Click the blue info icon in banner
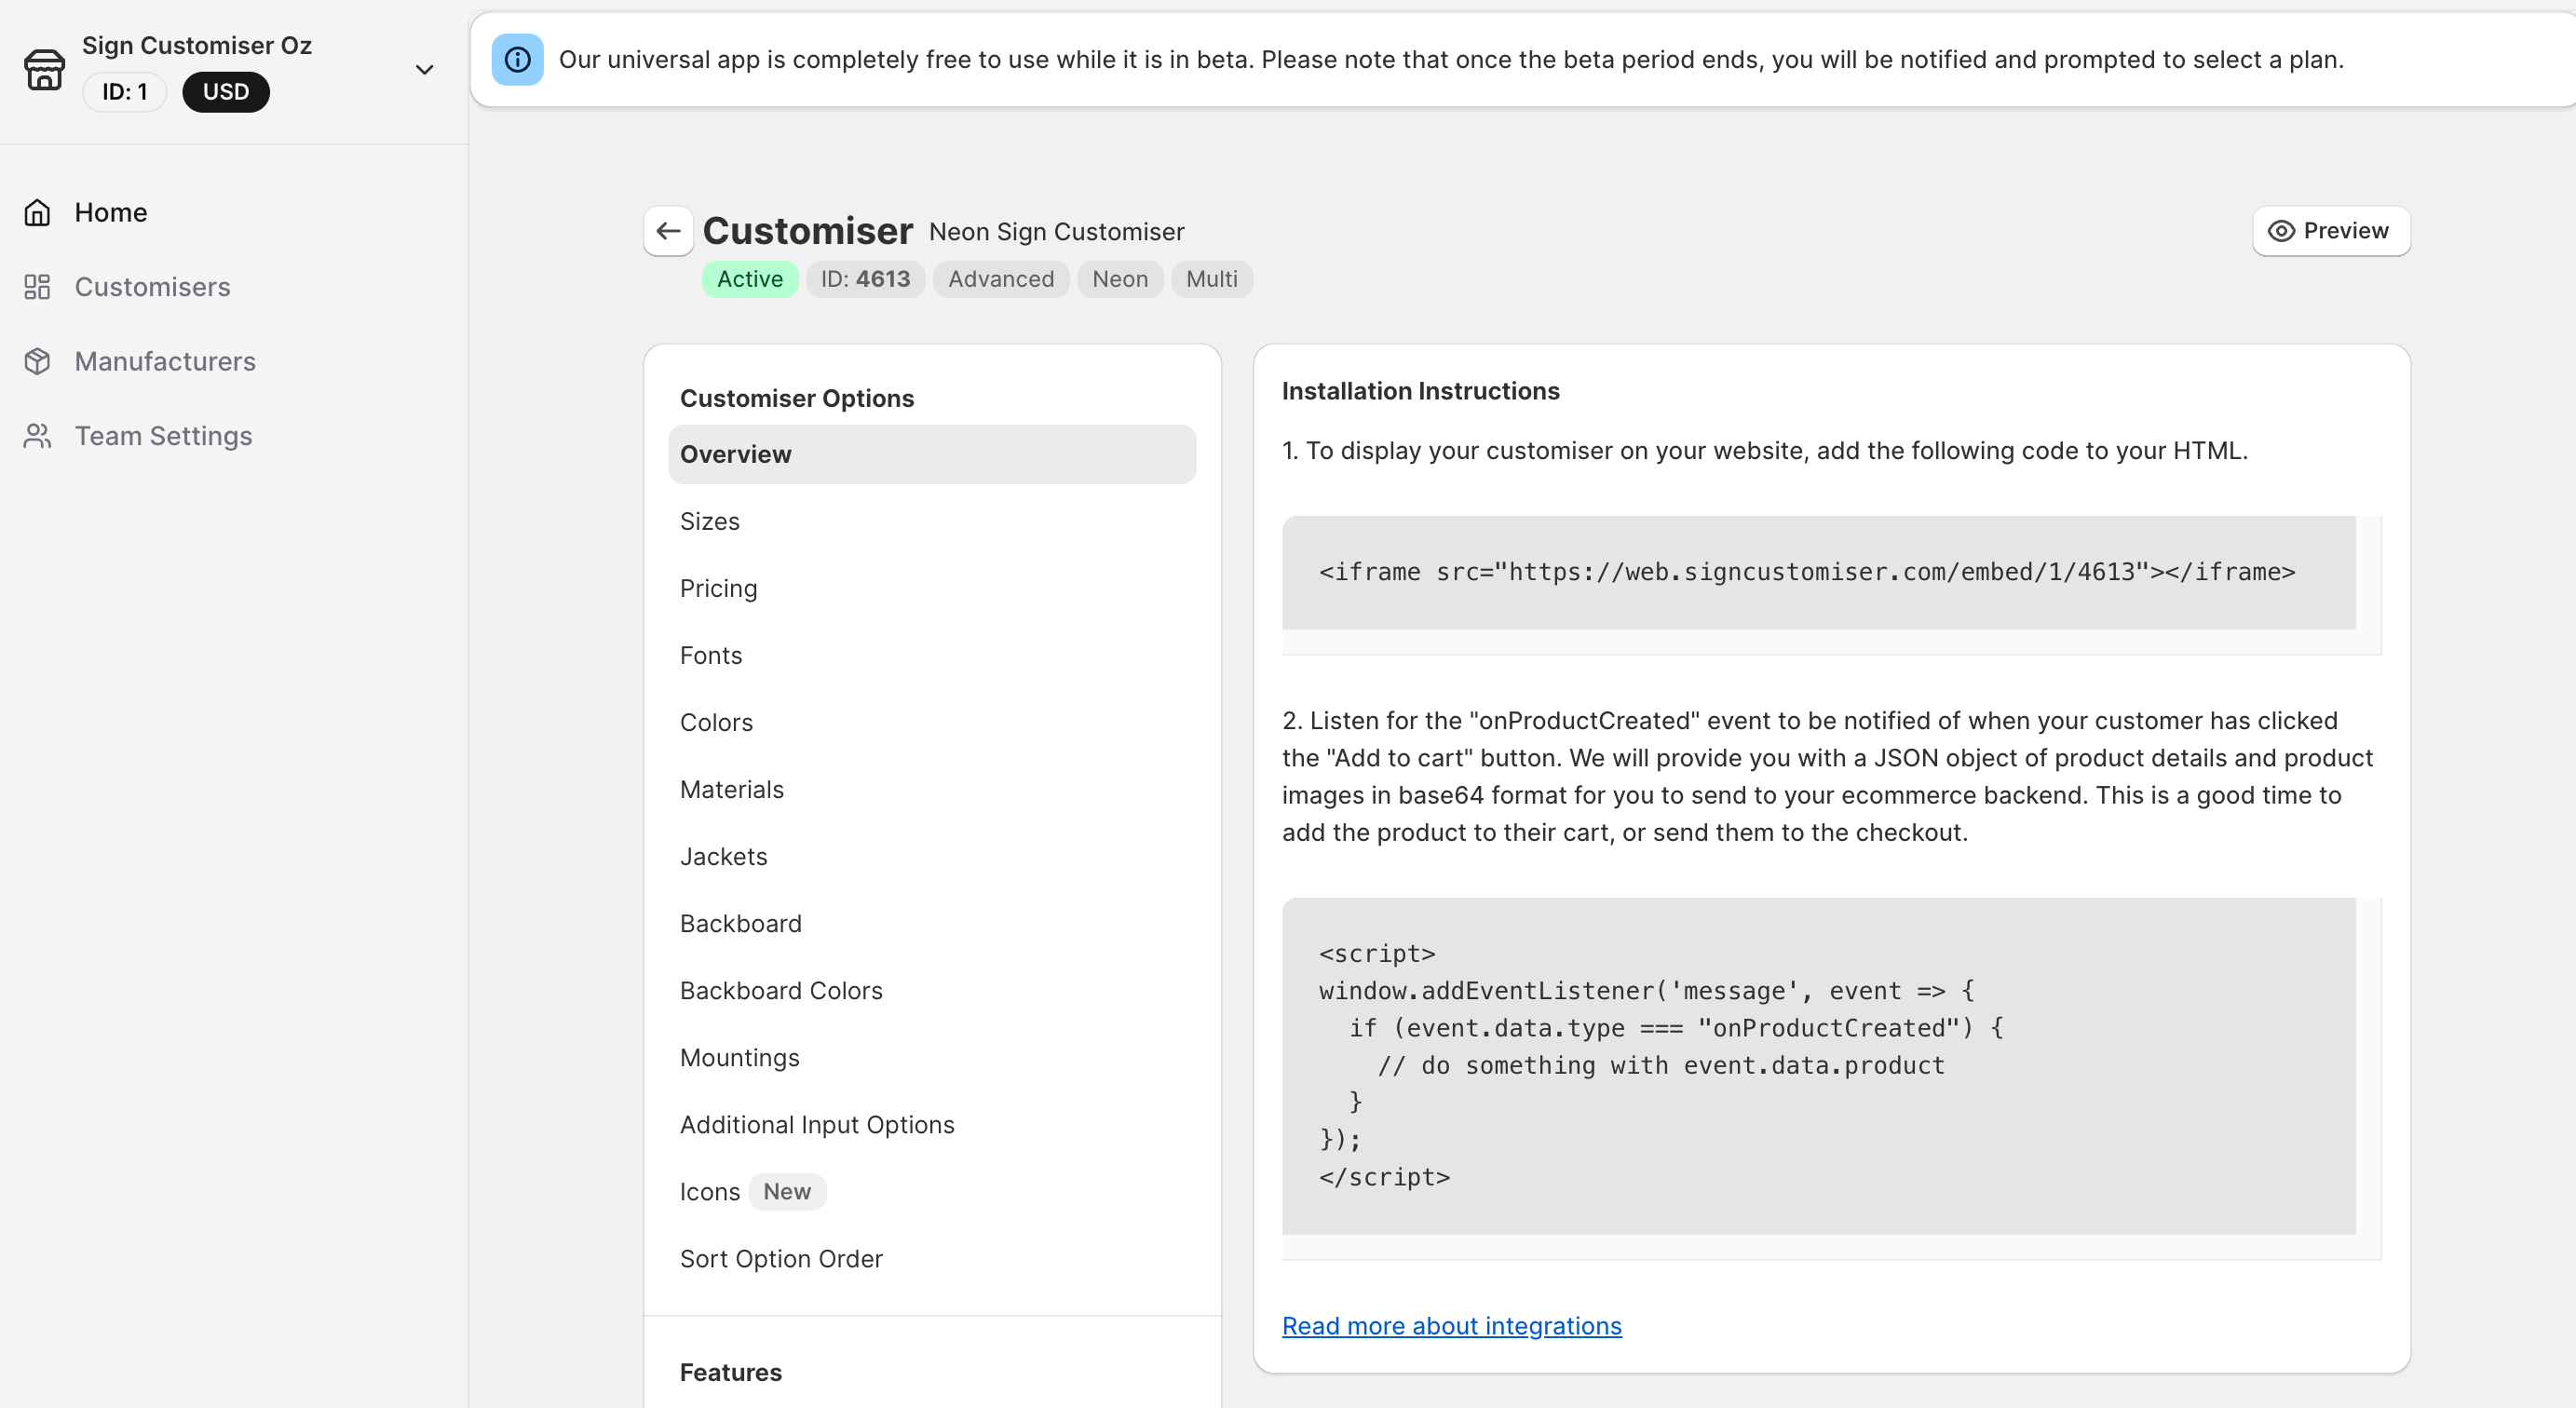Viewport: 2576px width, 1408px height. point(517,60)
